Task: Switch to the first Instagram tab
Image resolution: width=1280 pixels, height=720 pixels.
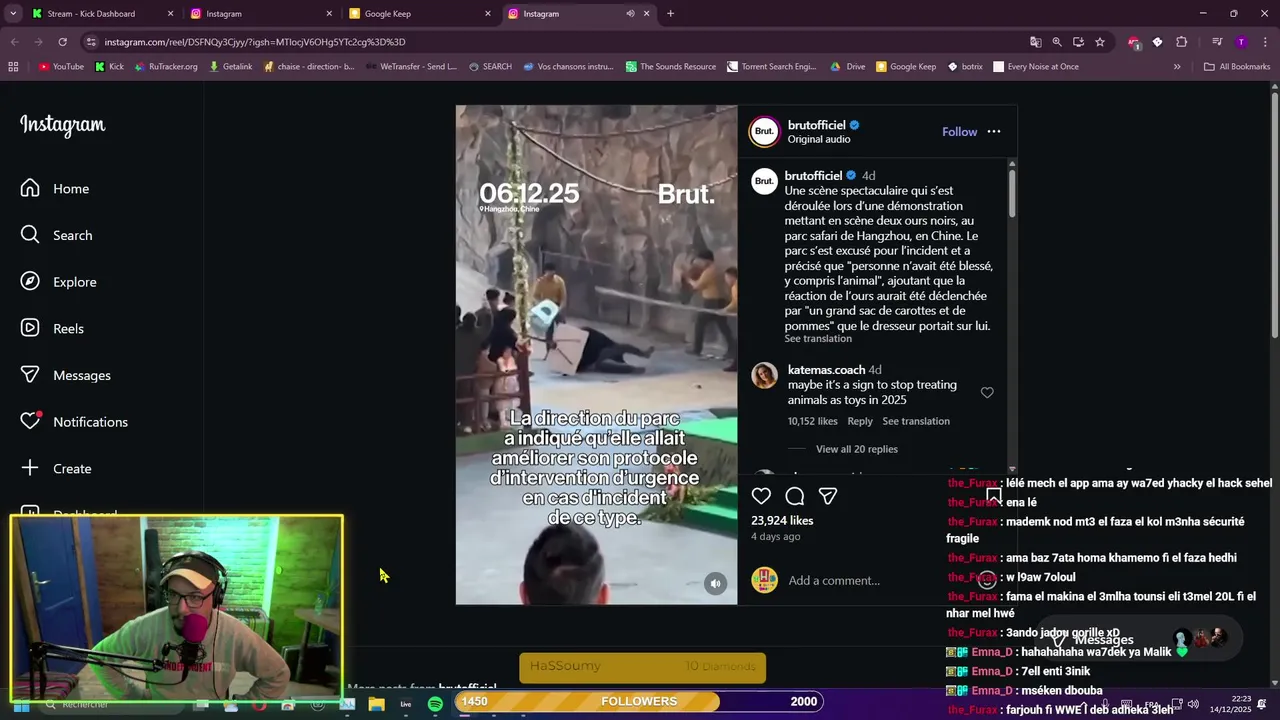Action: 262,14
